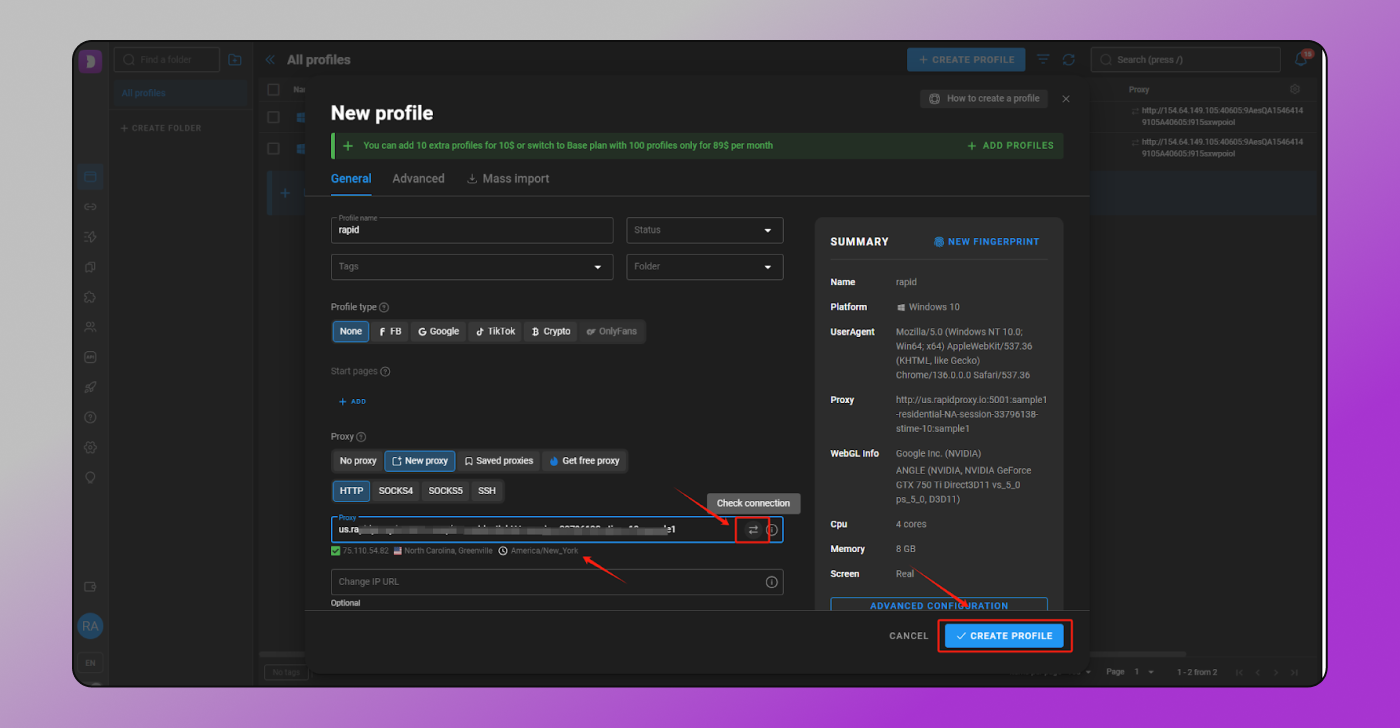Tick the second profile row checkbox
Image resolution: width=1400 pixels, height=728 pixels.
pyautogui.click(x=273, y=149)
